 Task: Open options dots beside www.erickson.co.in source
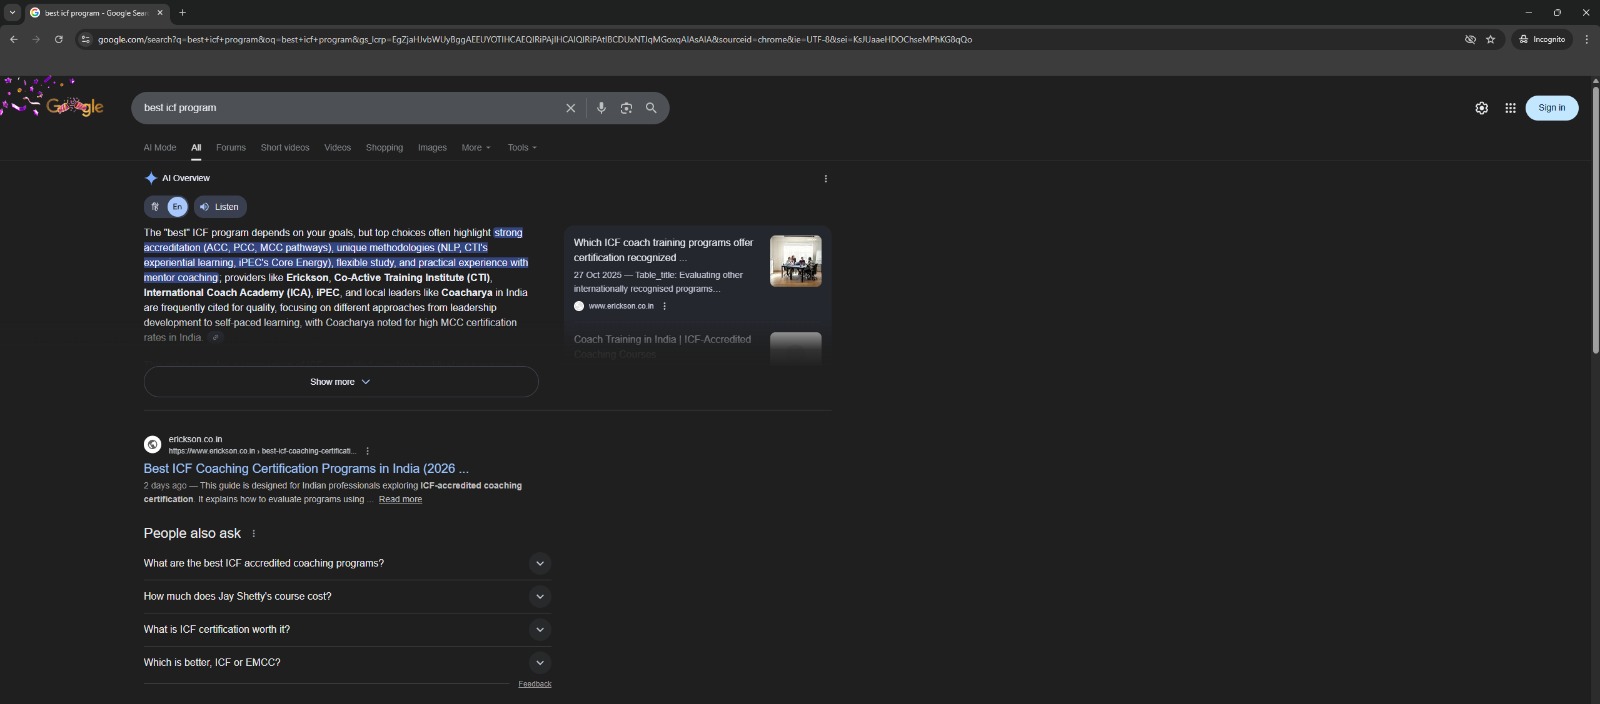point(665,306)
